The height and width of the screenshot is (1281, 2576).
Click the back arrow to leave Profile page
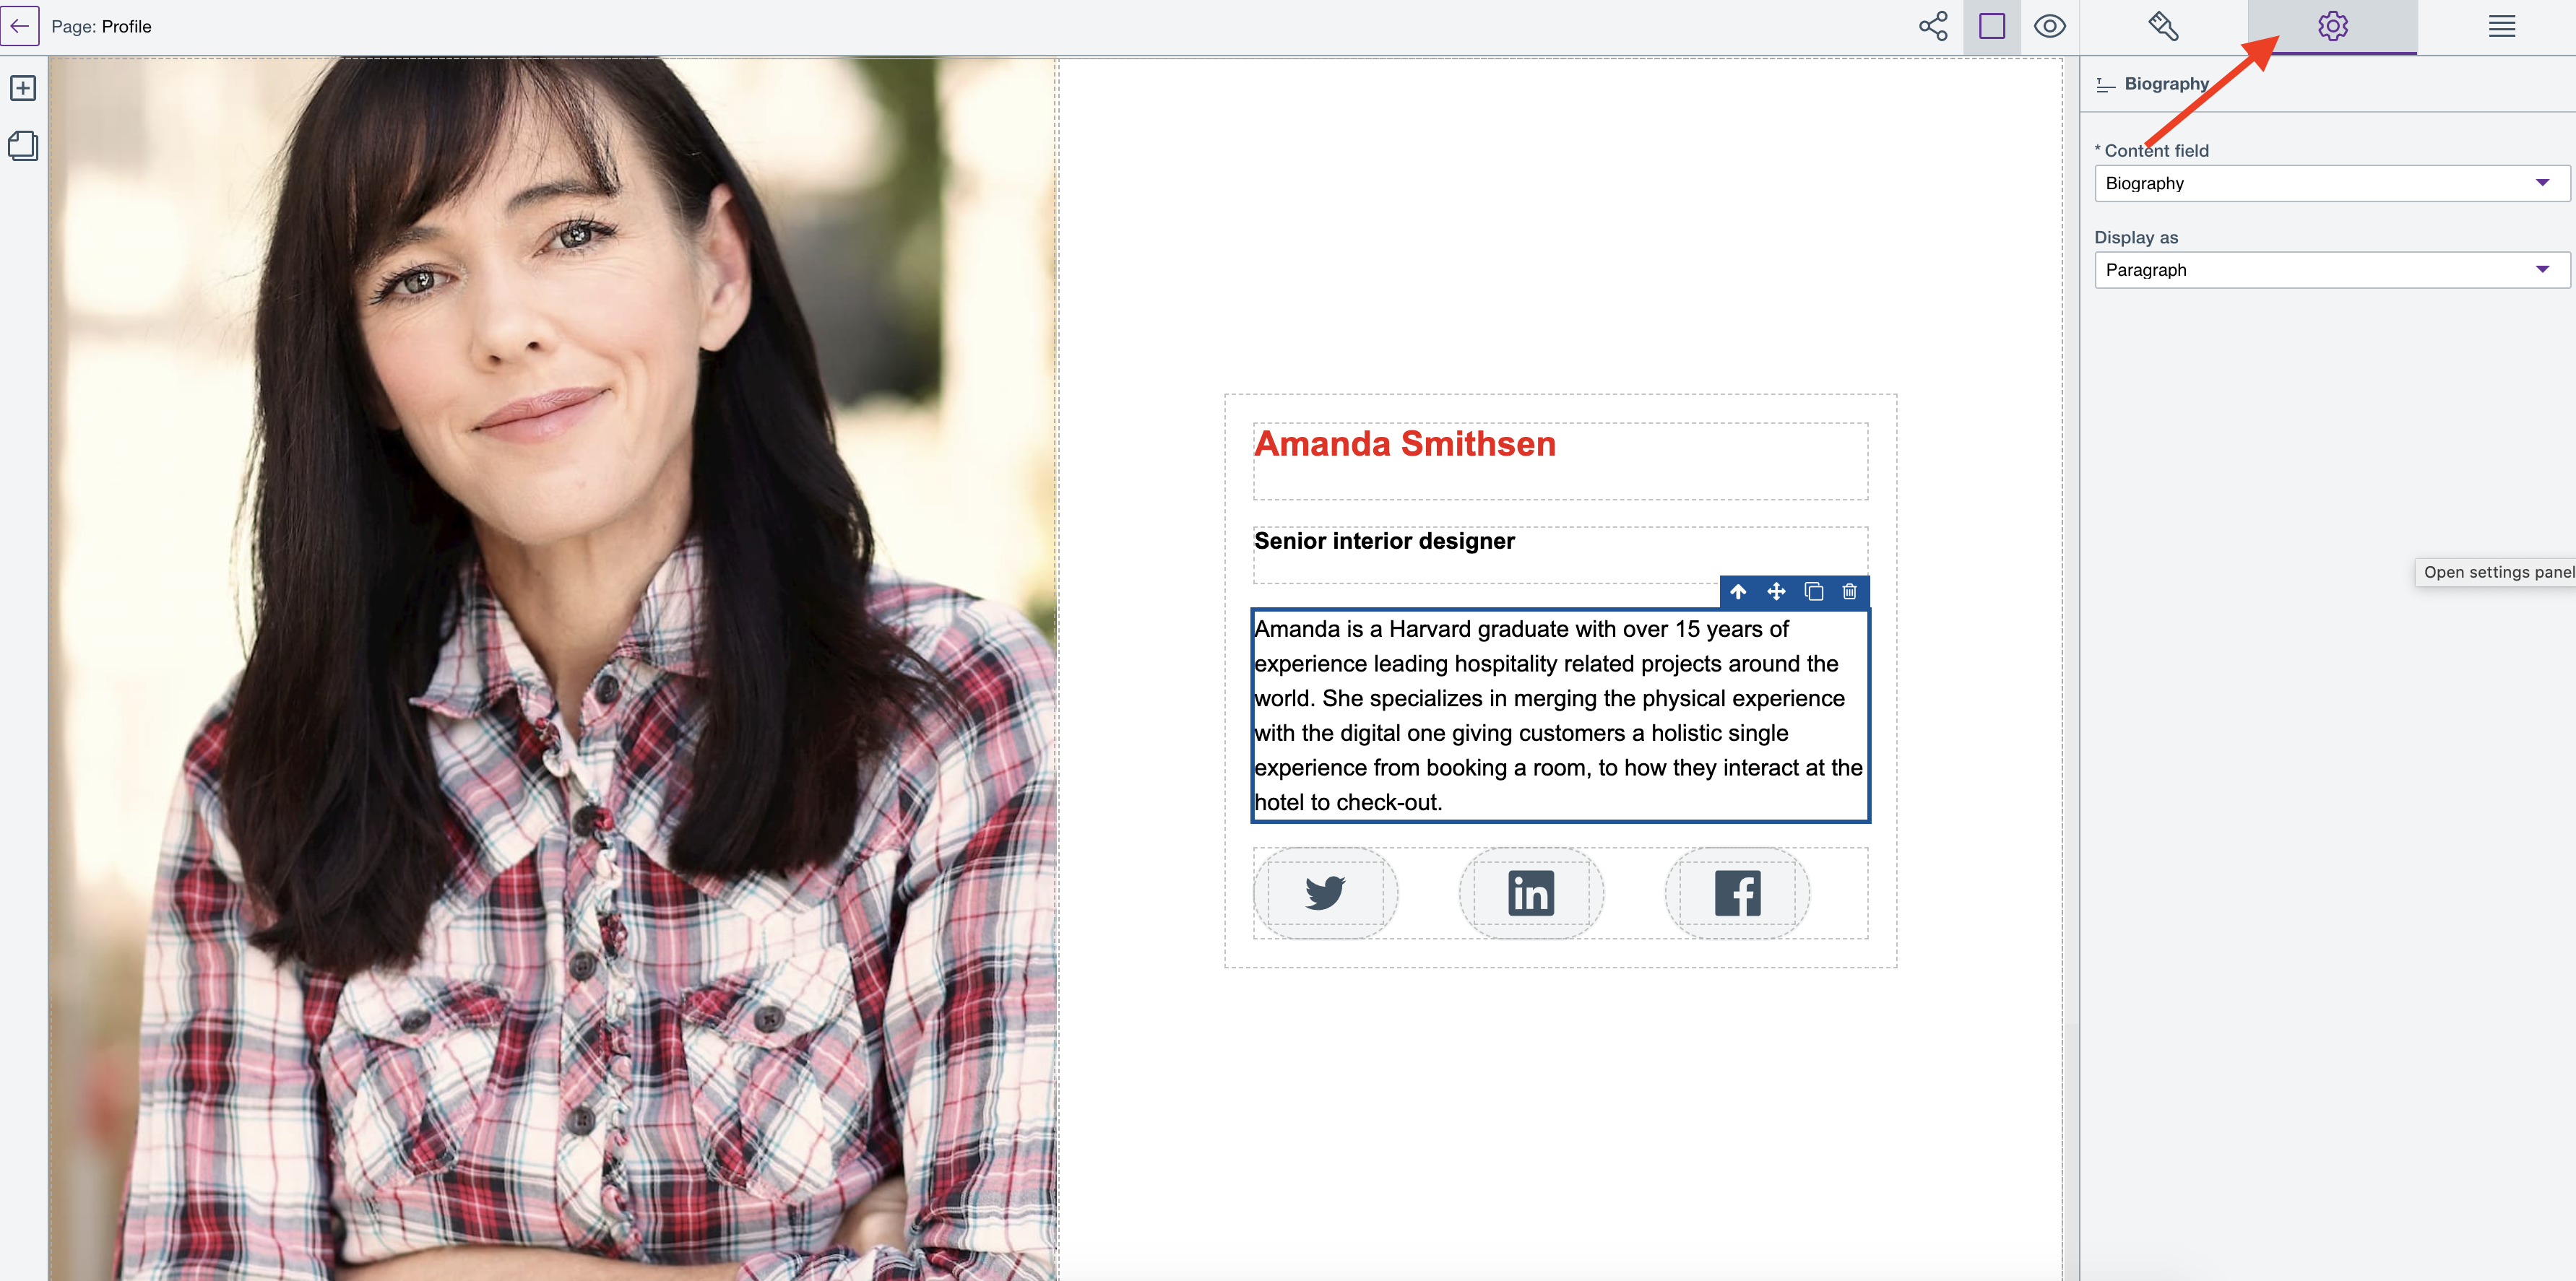coord(20,26)
